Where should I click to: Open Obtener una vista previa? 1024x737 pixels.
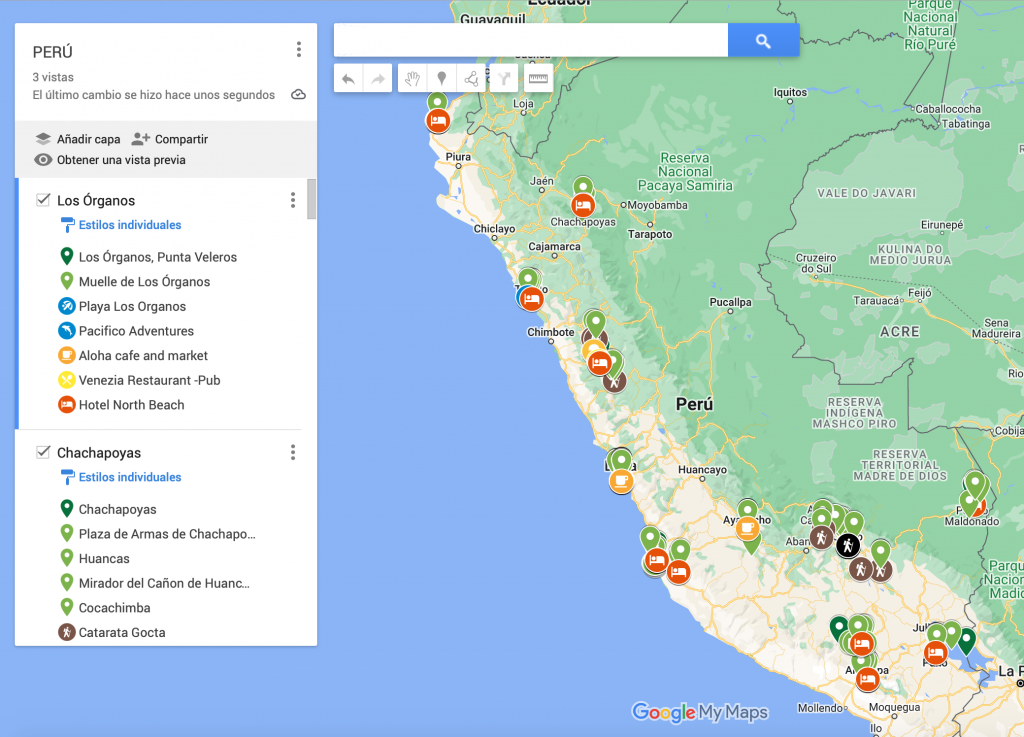coord(110,160)
